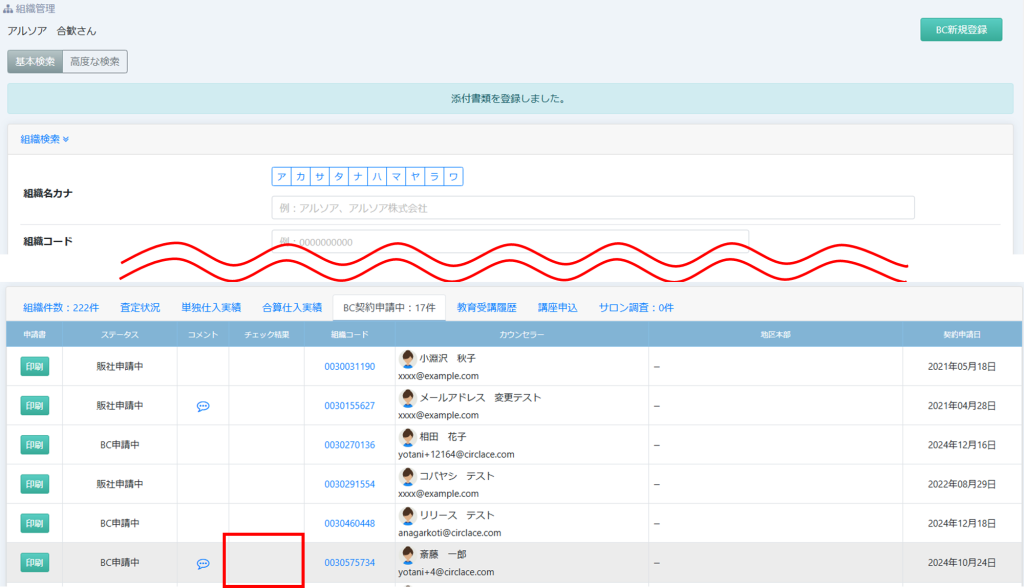Viewport: 1024px width, 588px height.
Task: Click the 組織名カナ input field
Action: [x=592, y=208]
